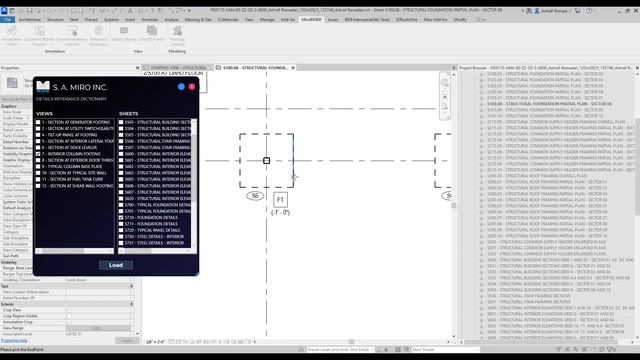Screen dimensions: 640x360
Task: Check '9 - Typical Column Base Plate' view
Action: coord(38,167)
